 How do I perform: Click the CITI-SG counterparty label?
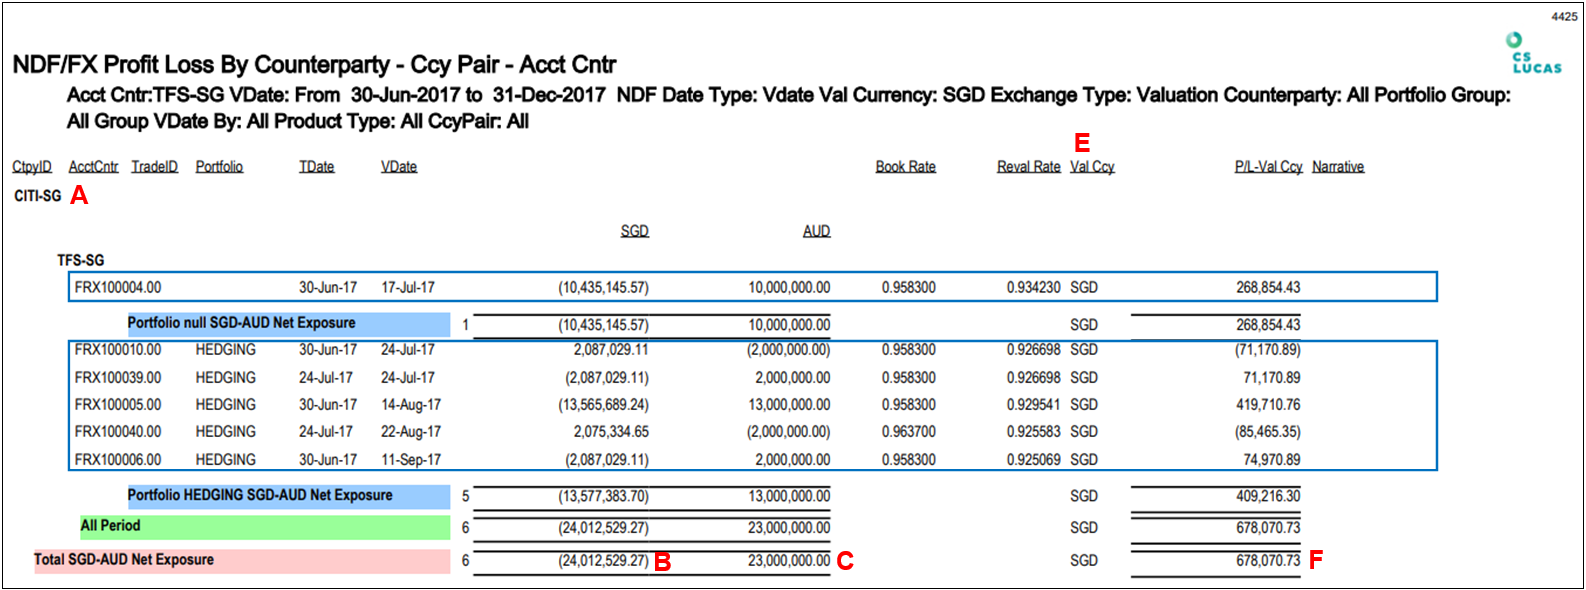38,196
